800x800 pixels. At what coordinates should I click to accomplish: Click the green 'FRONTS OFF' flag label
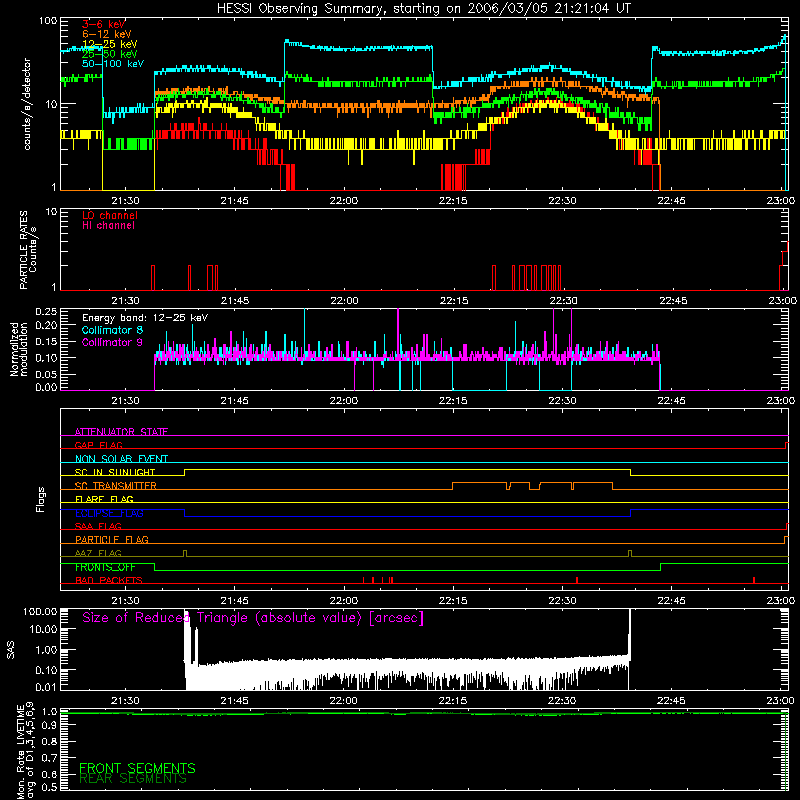[105, 567]
